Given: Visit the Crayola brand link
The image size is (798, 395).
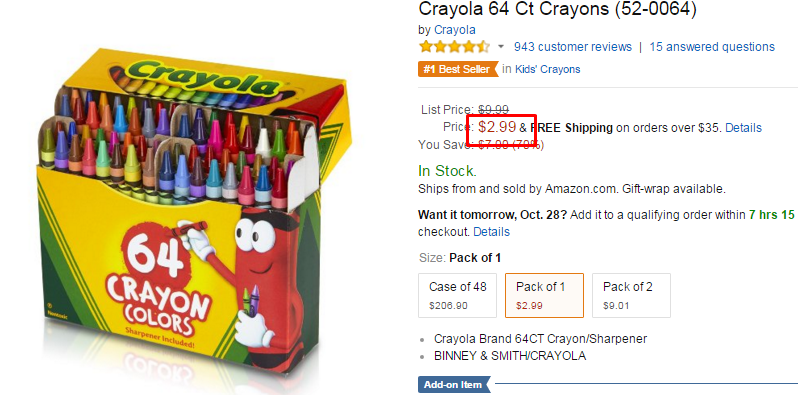Looking at the screenshot, I should tap(454, 30).
